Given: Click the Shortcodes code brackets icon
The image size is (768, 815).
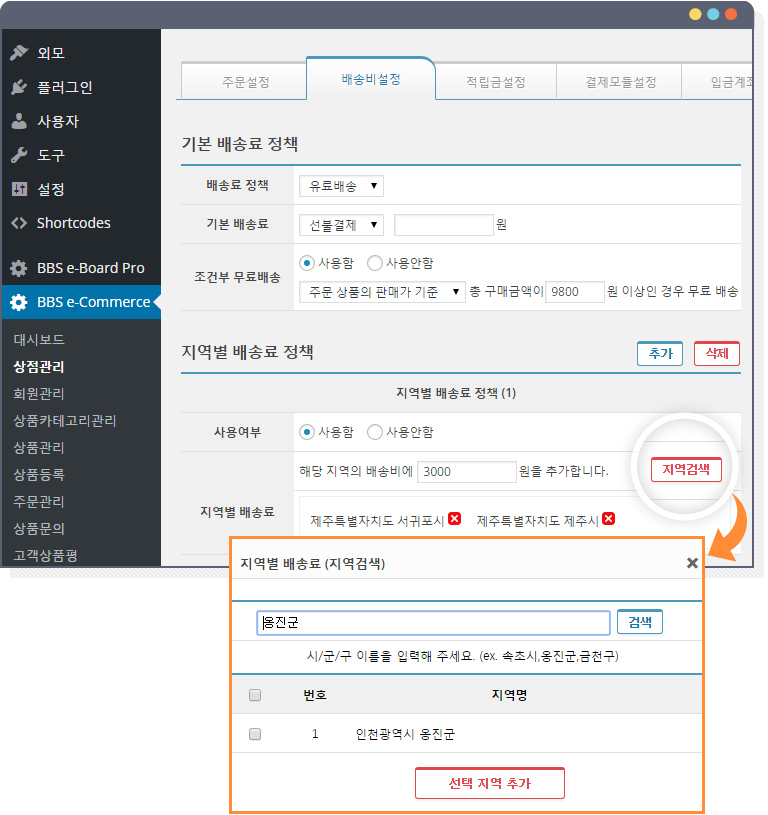Looking at the screenshot, I should click(x=19, y=223).
